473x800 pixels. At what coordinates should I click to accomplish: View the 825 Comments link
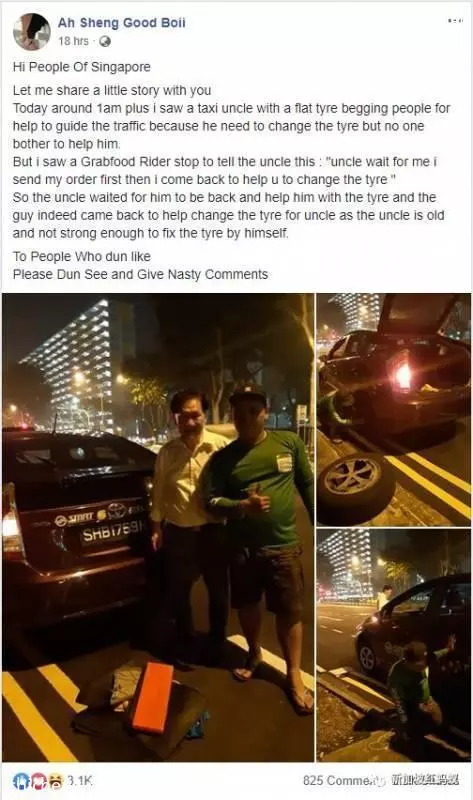338,781
